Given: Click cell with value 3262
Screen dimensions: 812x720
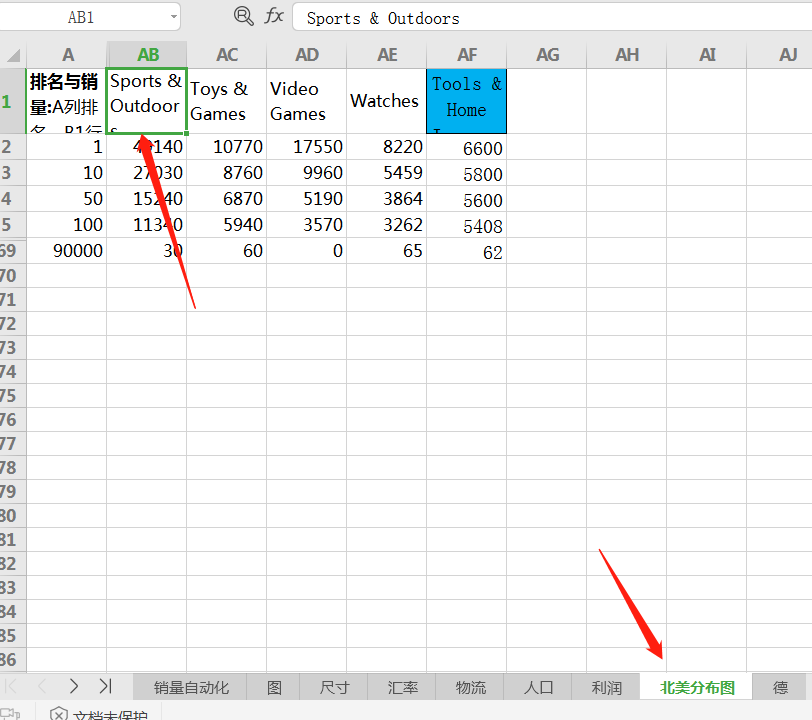Looking at the screenshot, I should coord(387,225).
